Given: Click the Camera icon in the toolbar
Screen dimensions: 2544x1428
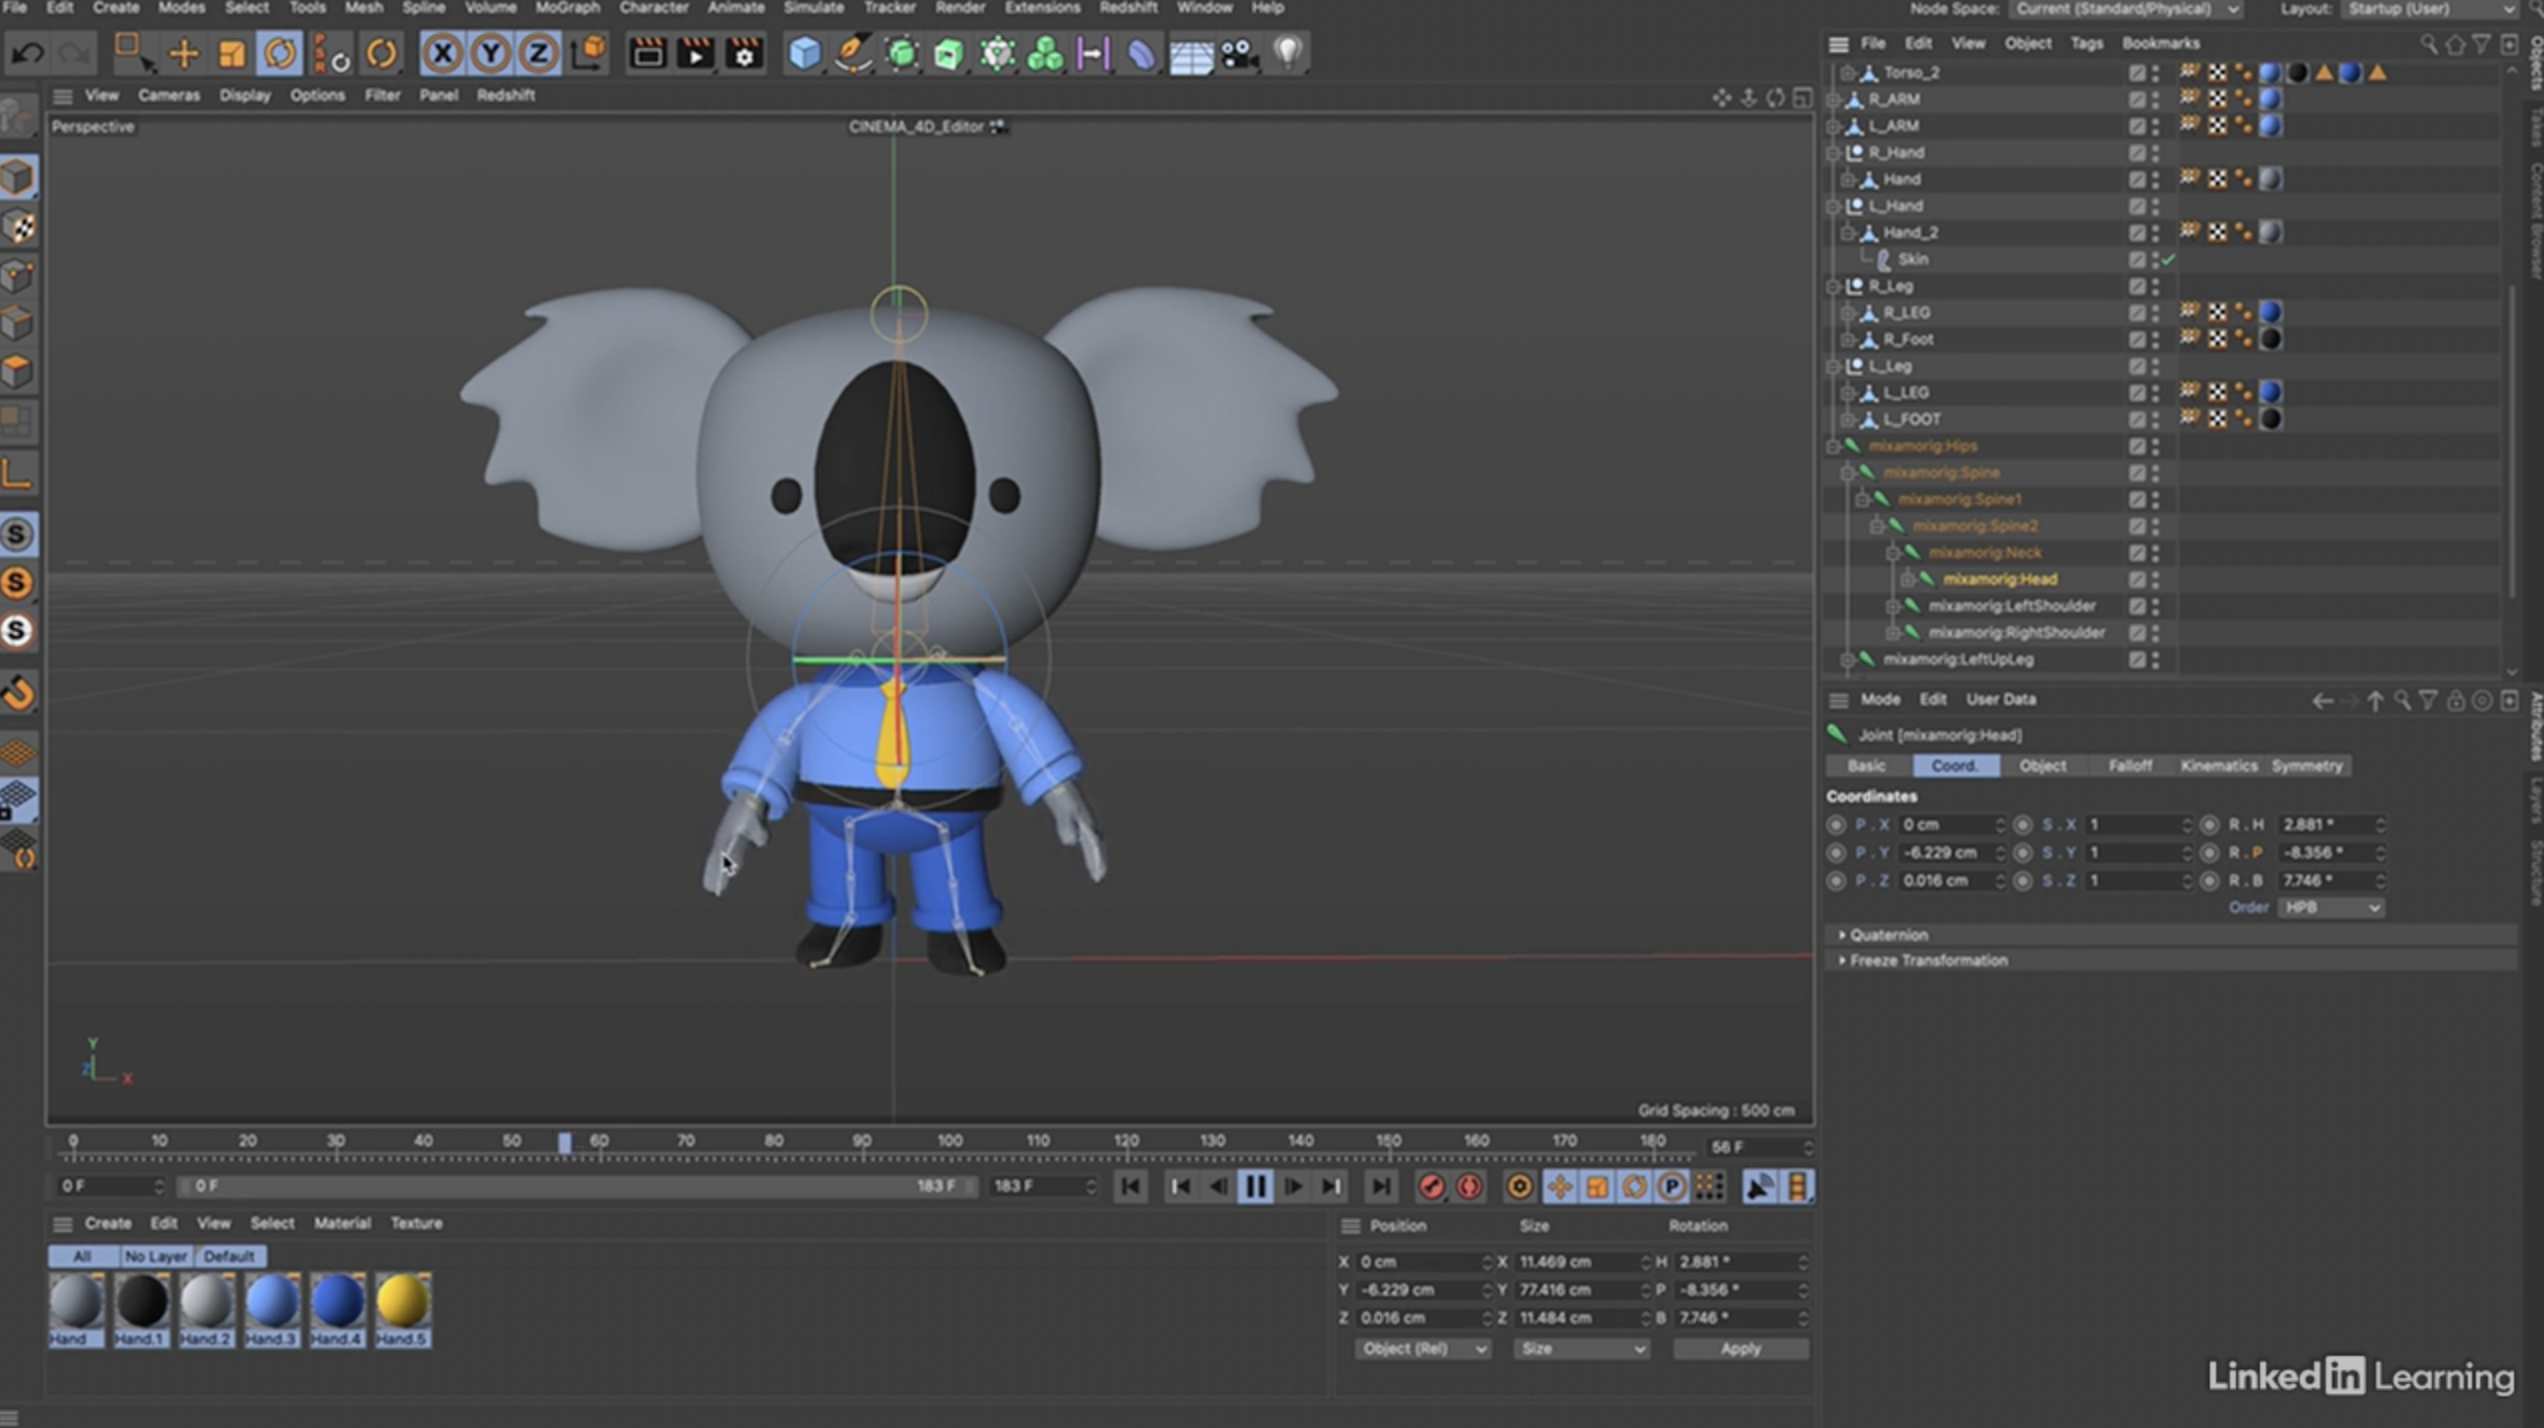Looking at the screenshot, I should tap(1239, 55).
